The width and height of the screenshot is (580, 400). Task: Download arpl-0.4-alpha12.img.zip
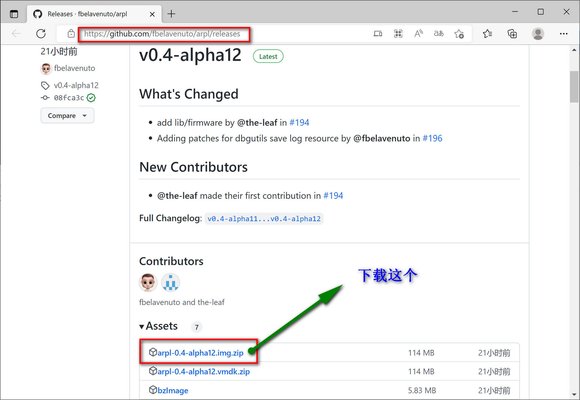click(x=200, y=353)
